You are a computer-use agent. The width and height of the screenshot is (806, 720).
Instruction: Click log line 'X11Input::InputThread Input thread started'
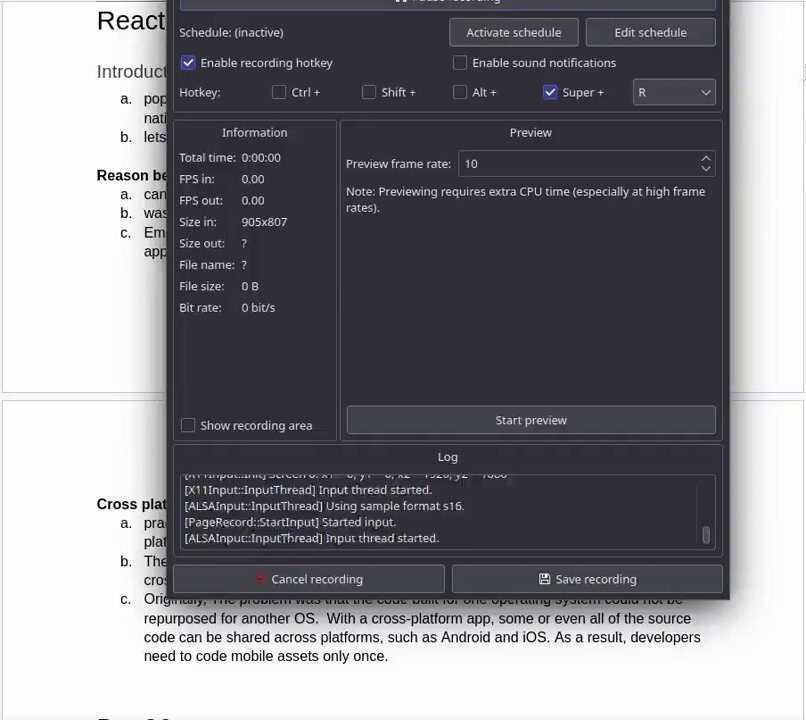tap(308, 490)
